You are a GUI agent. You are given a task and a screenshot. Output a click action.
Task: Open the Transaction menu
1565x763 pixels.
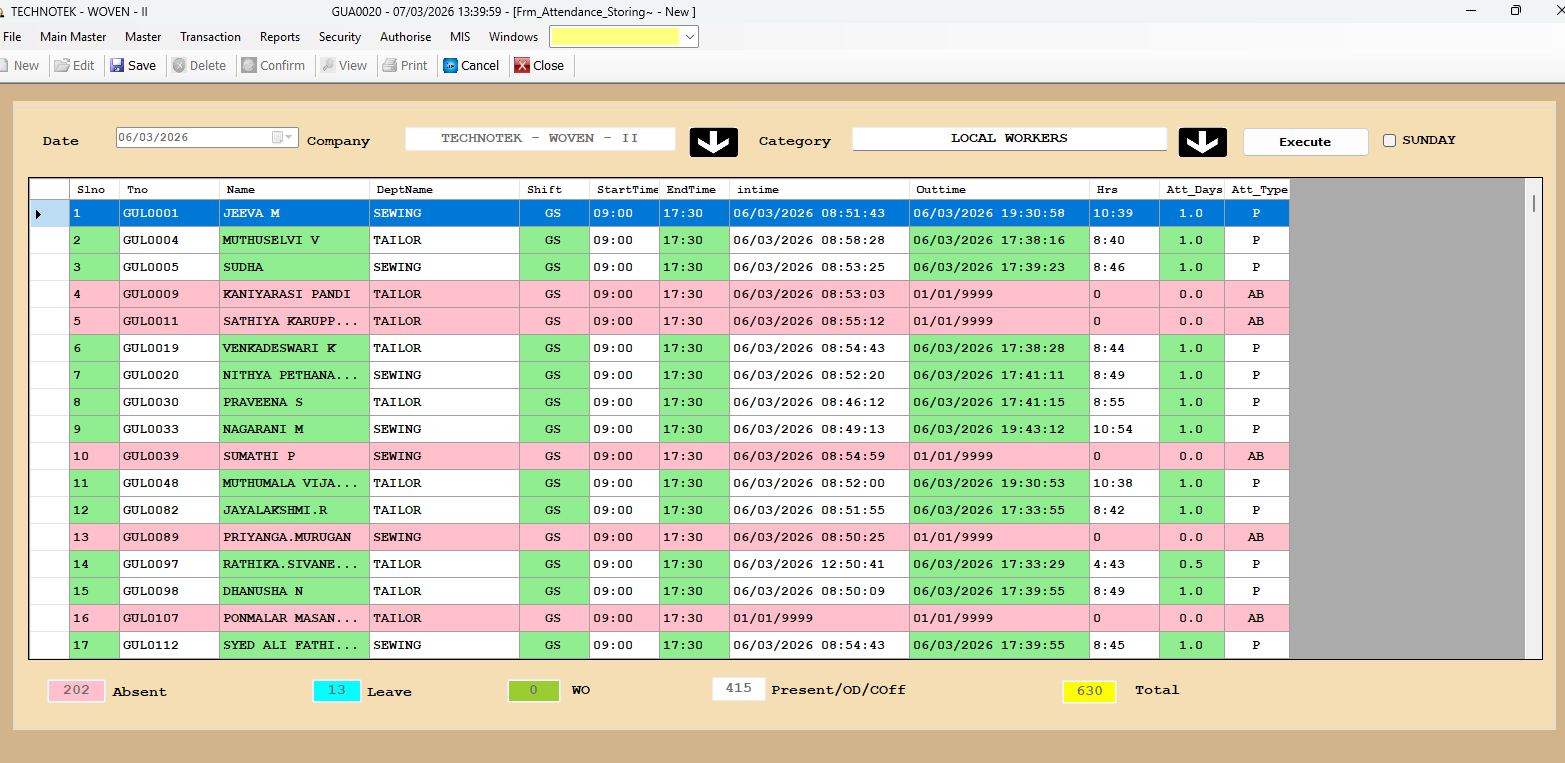coord(210,37)
